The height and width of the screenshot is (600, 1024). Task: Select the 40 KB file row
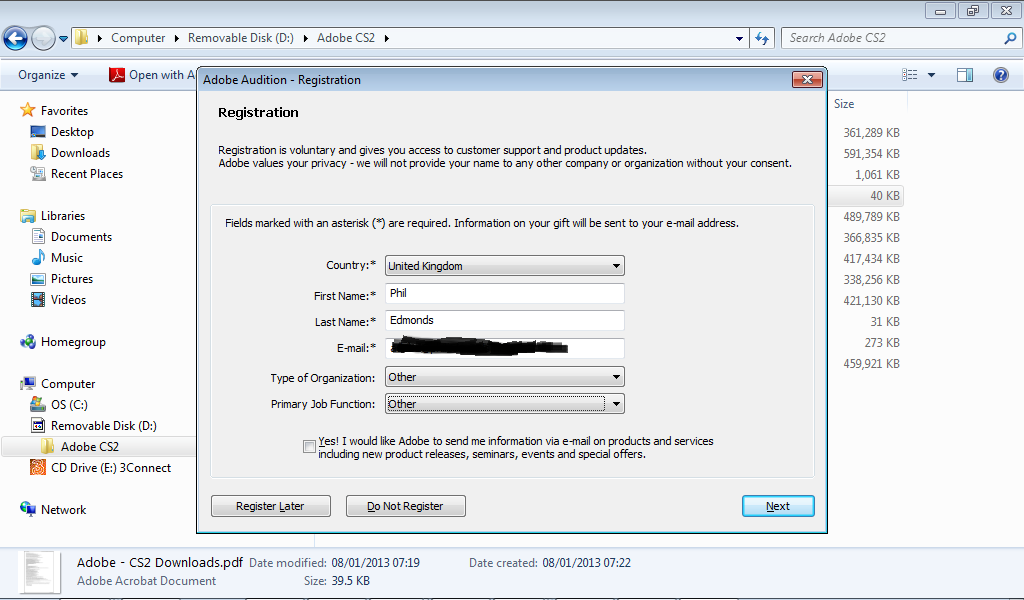[867, 196]
